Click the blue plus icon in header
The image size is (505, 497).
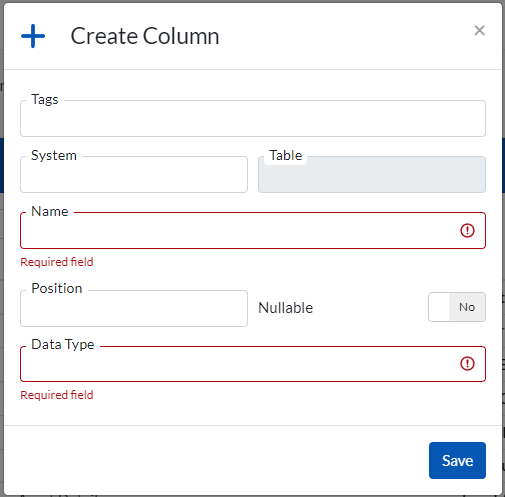tap(33, 36)
